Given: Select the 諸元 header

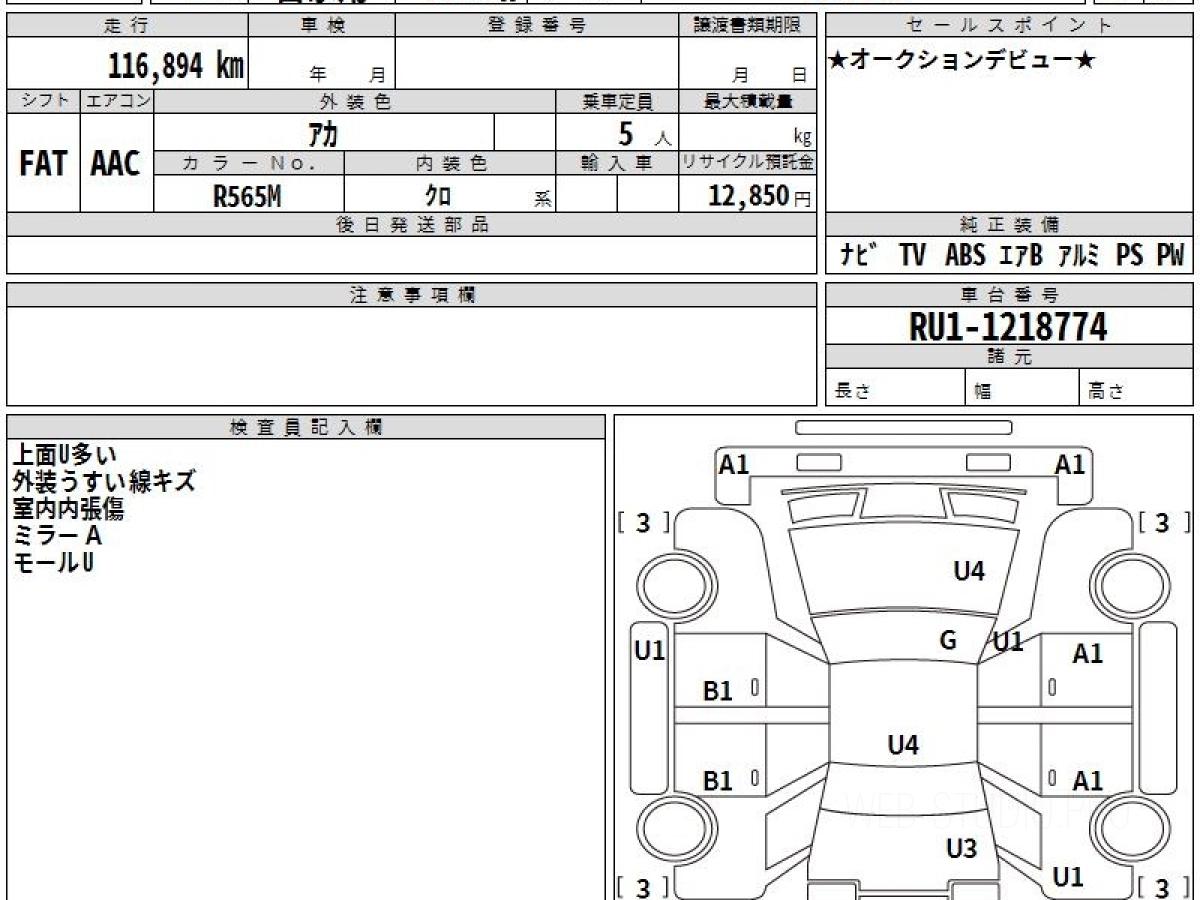Looking at the screenshot, I should point(1009,357).
